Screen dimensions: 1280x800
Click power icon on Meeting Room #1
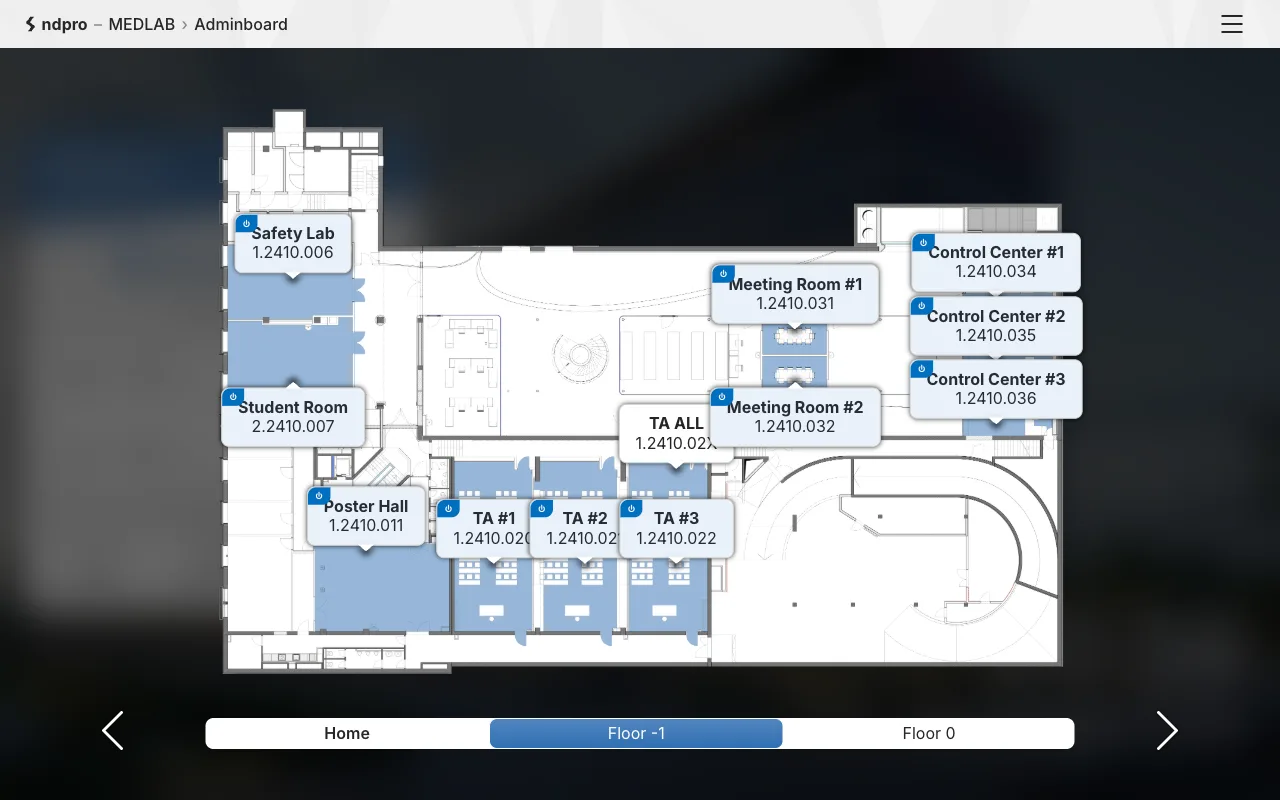click(x=723, y=274)
